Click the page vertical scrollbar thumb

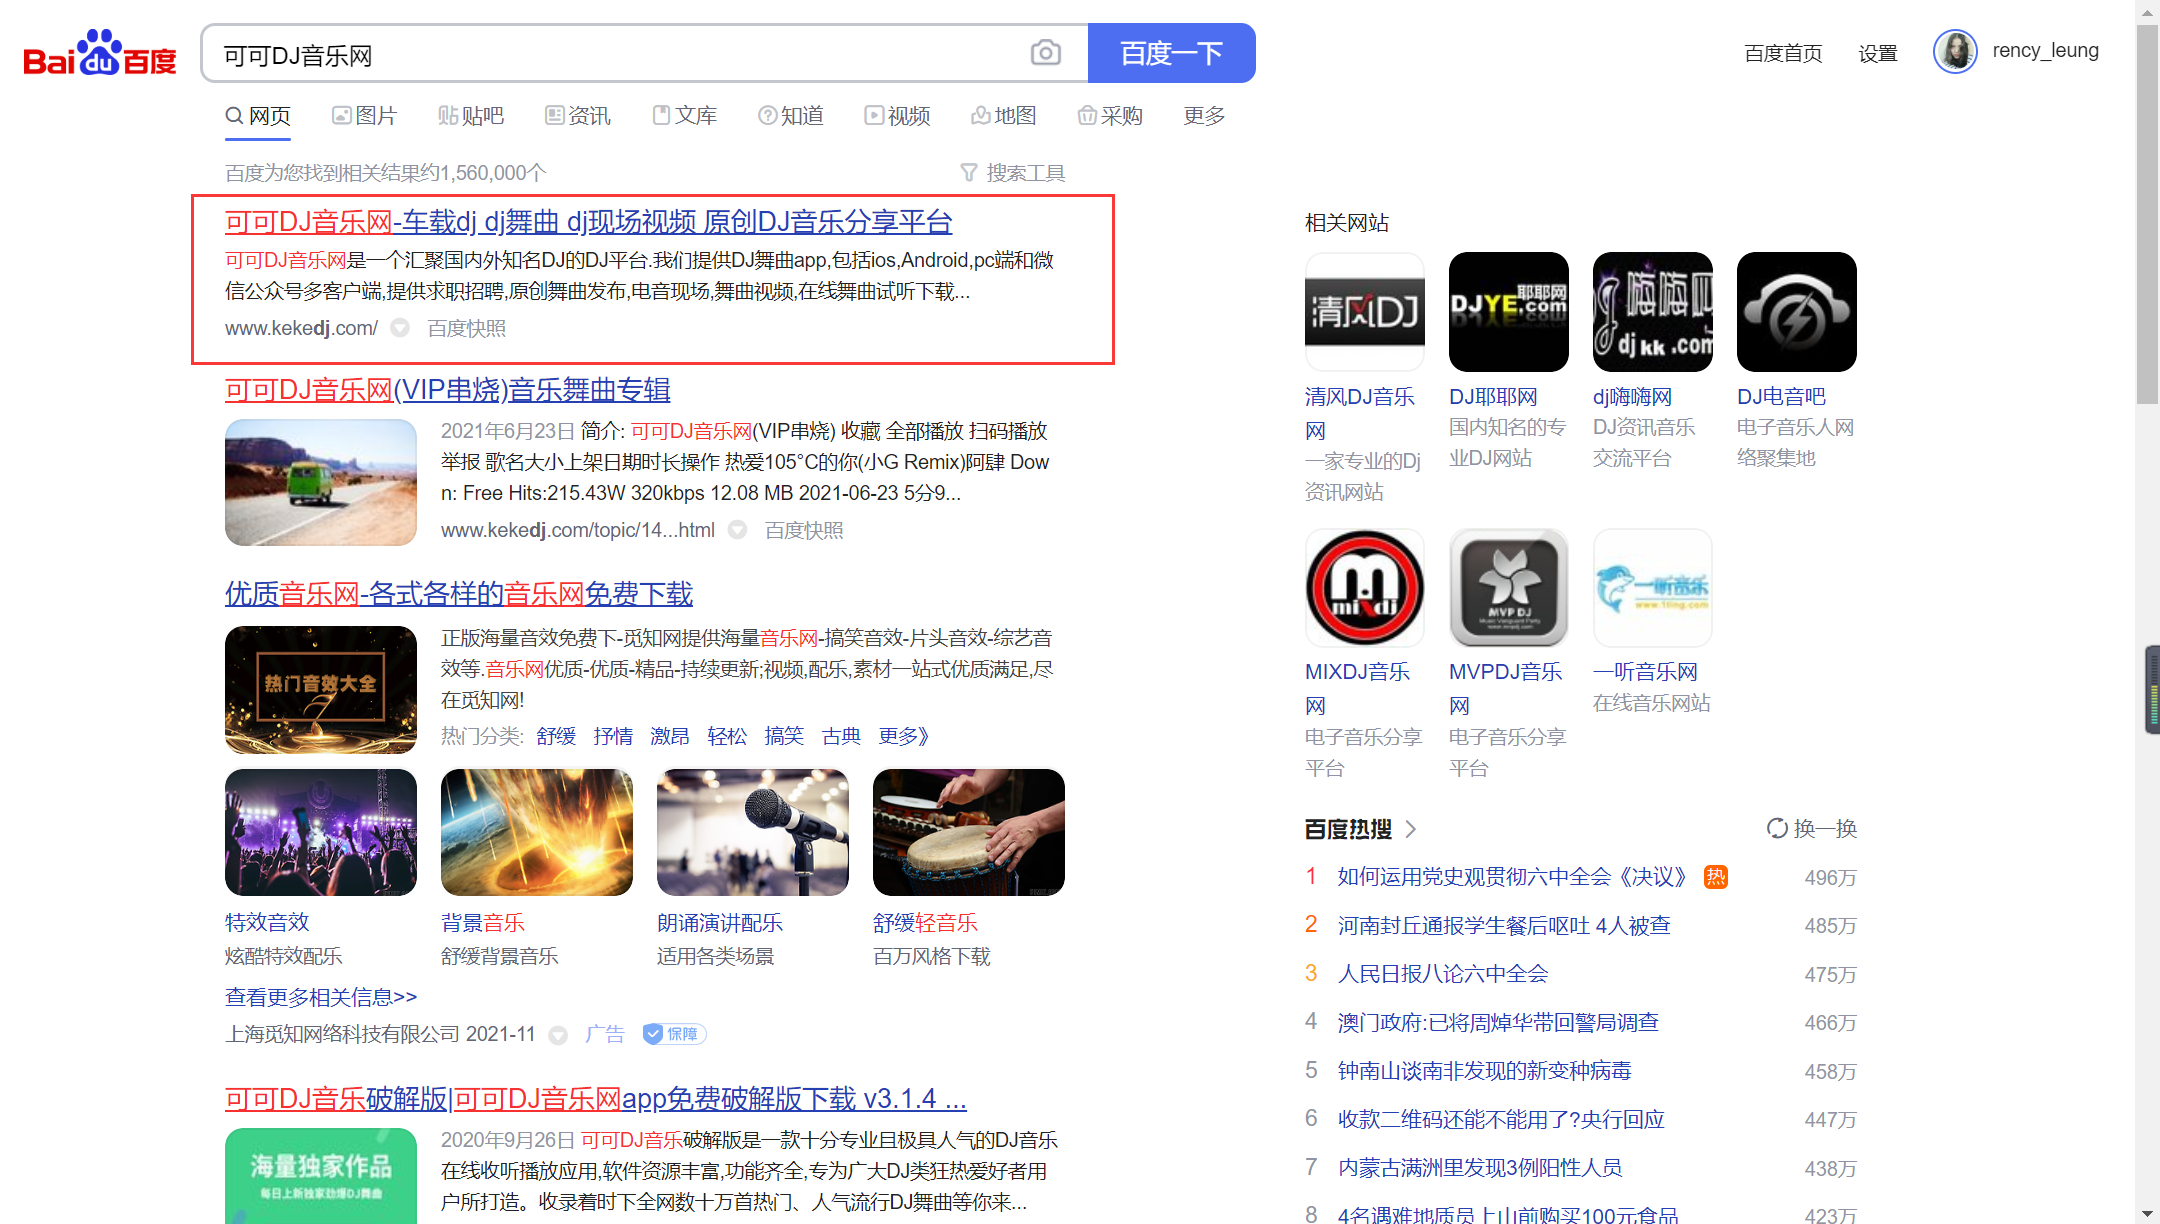[2147, 215]
